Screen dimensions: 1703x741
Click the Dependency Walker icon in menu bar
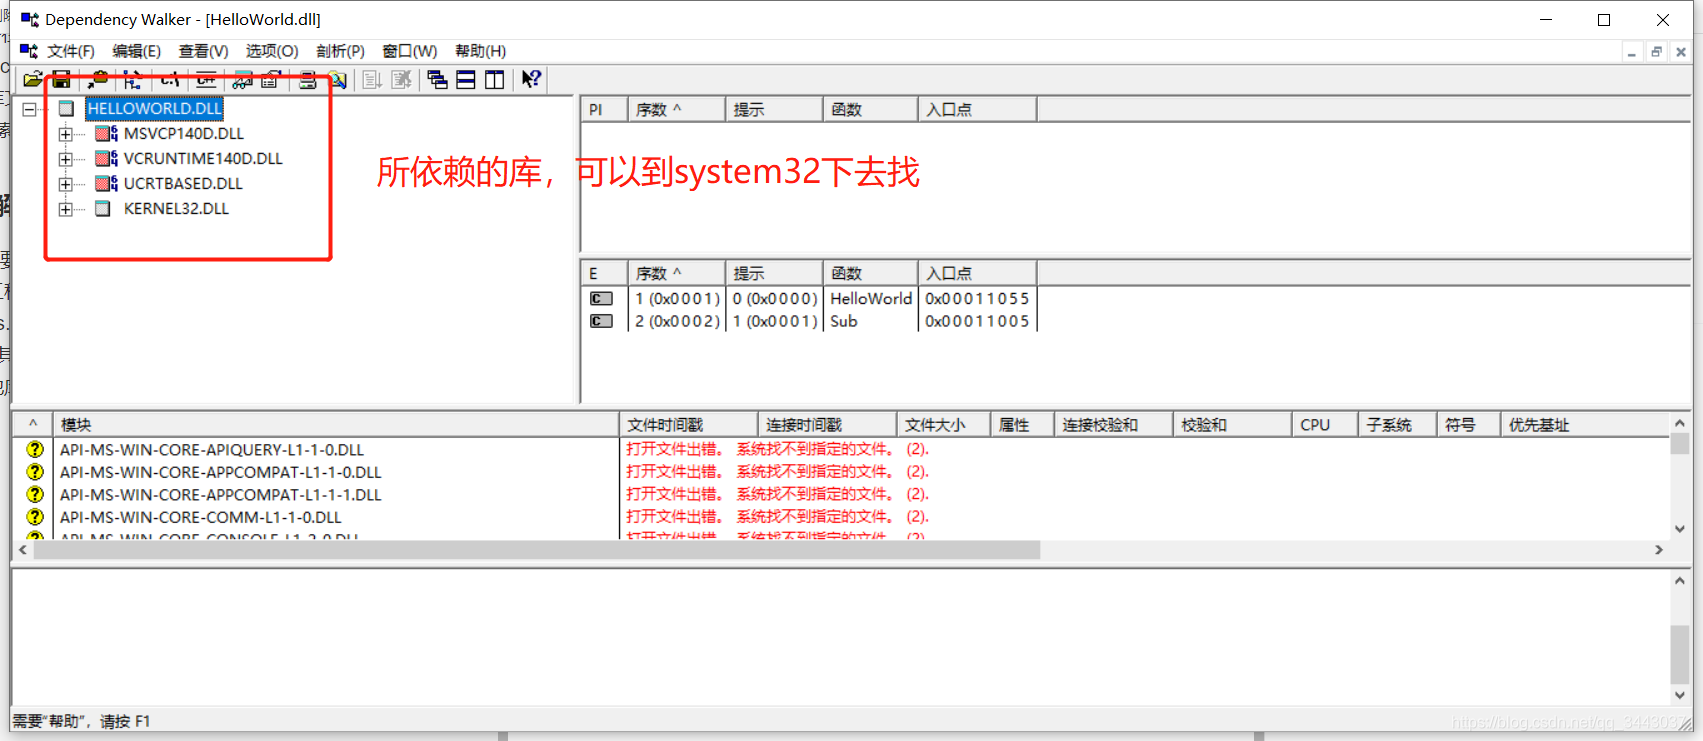coord(29,51)
